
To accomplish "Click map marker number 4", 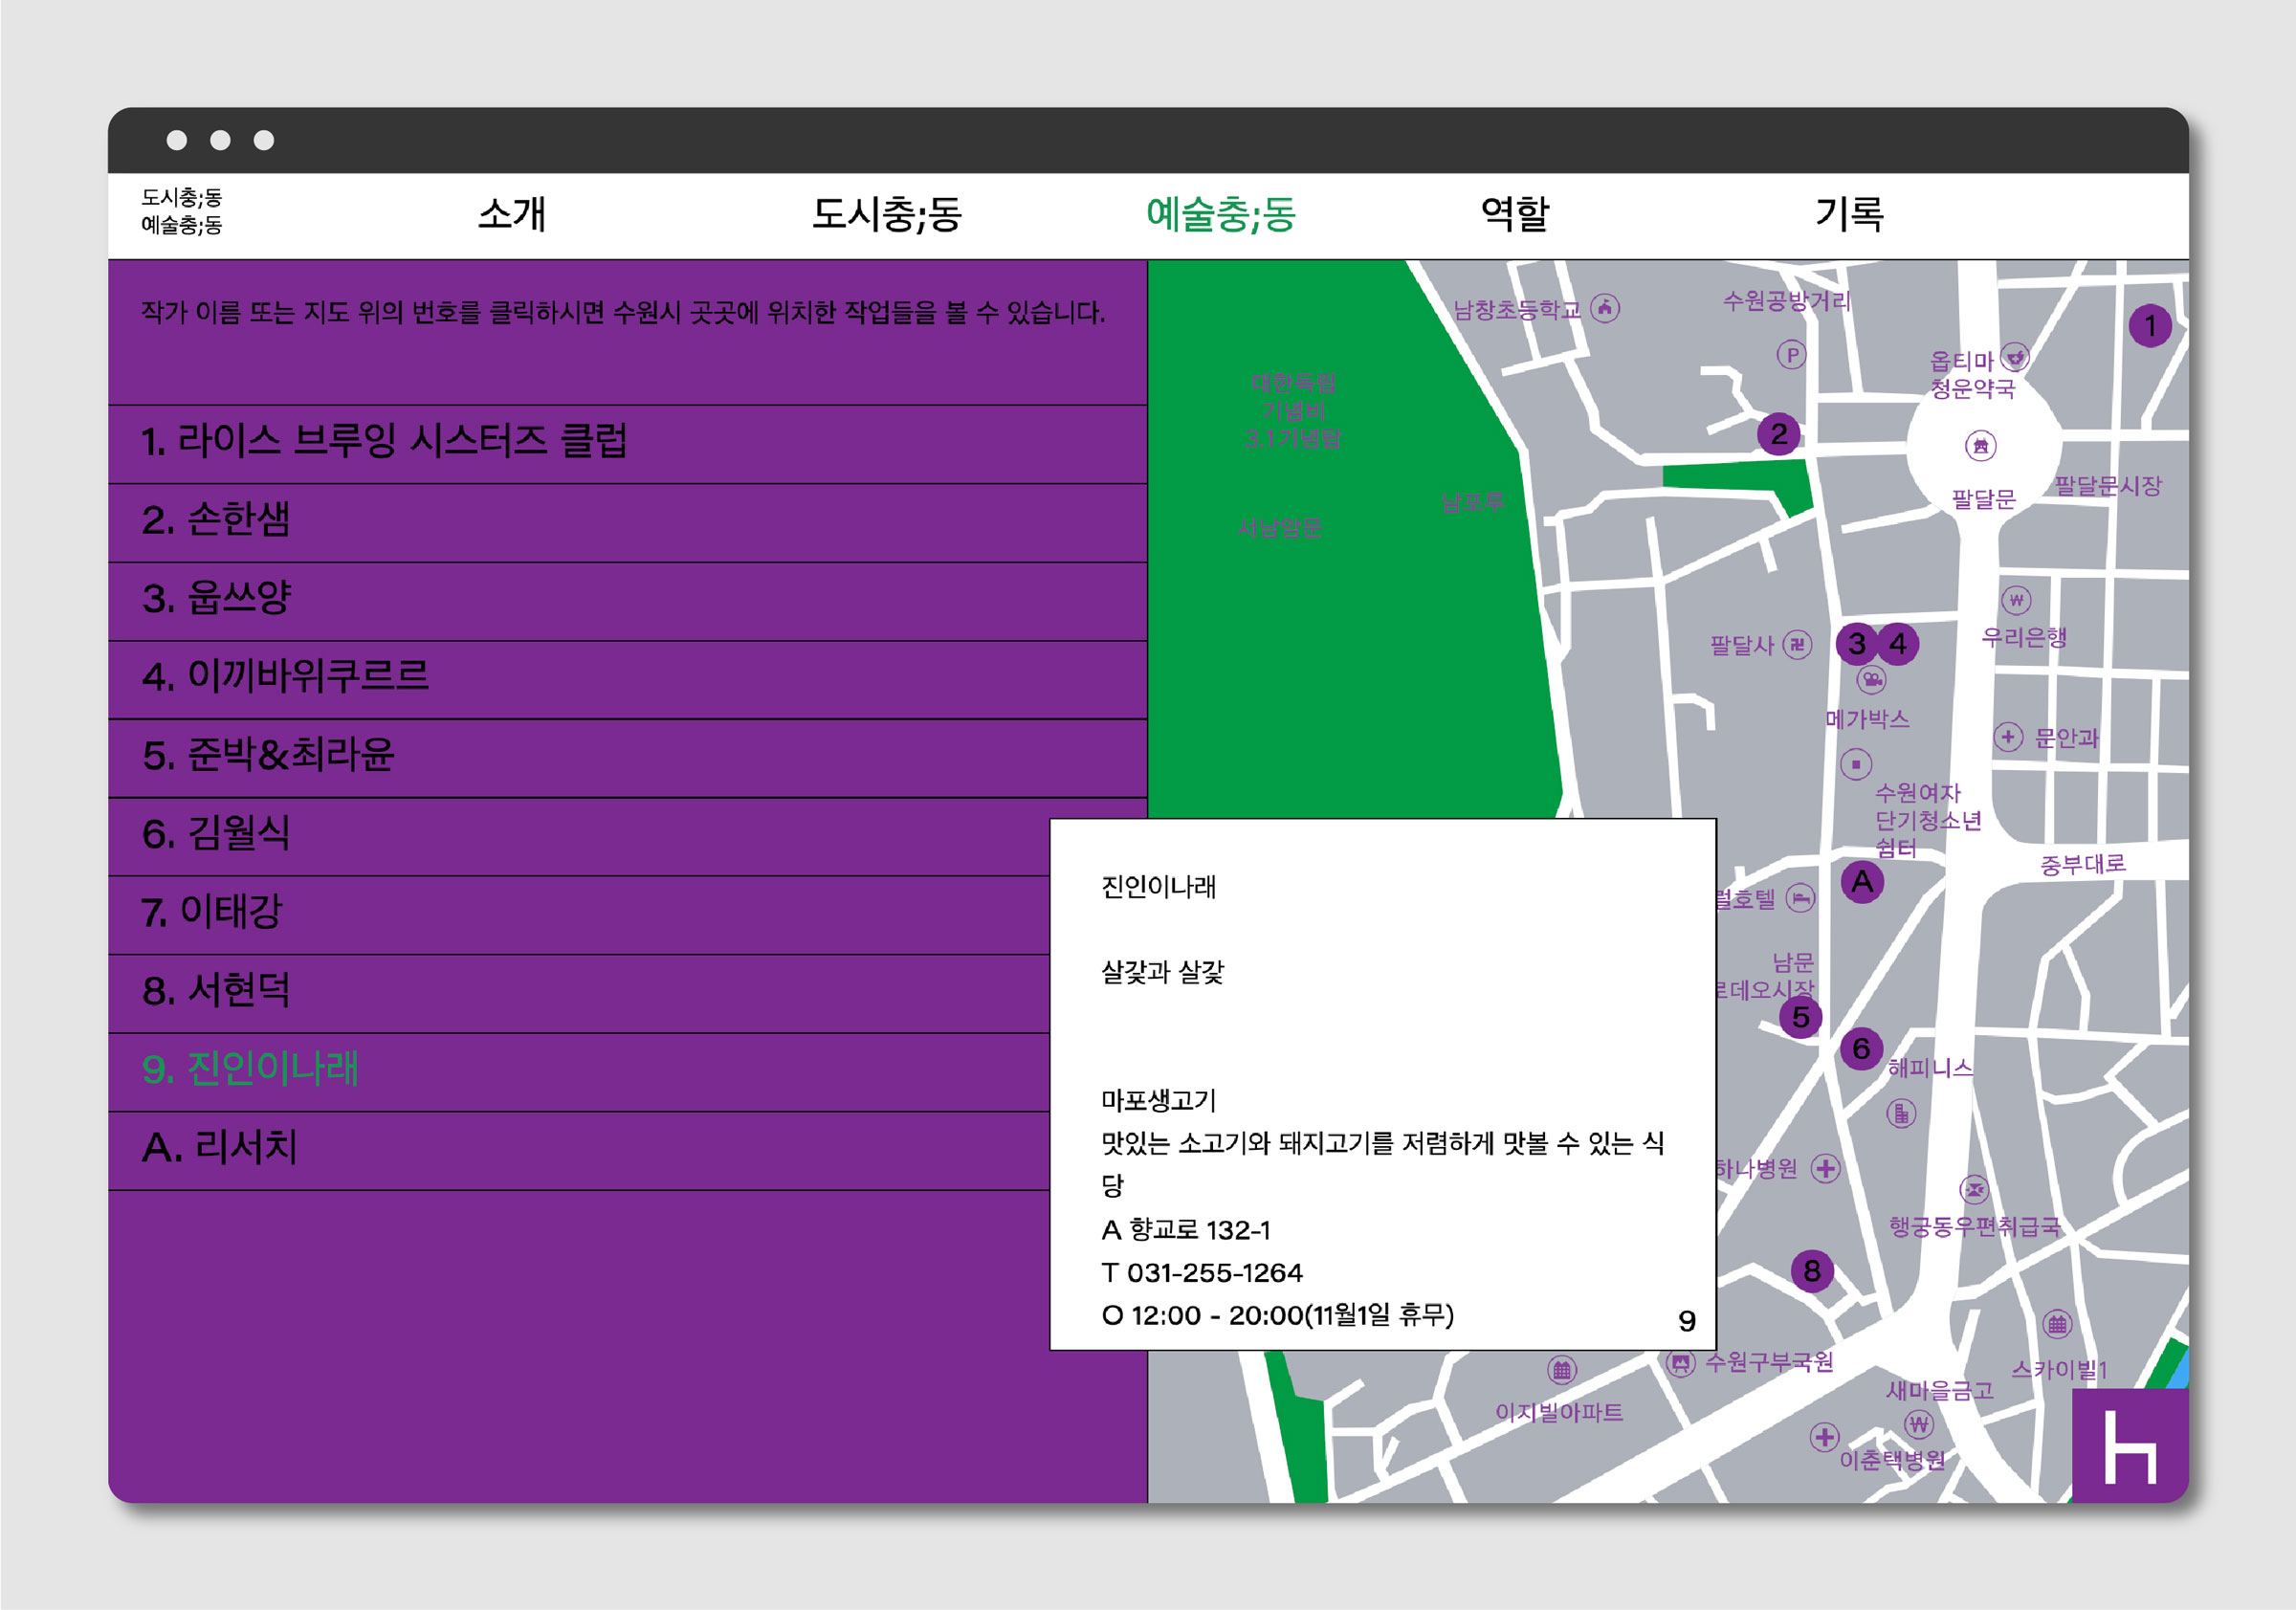I will click(x=1898, y=643).
